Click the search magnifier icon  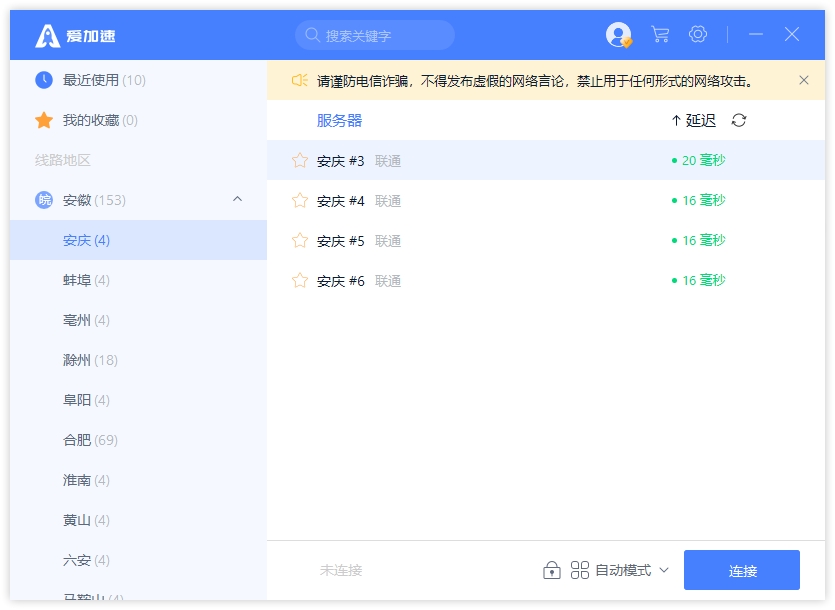(x=312, y=35)
